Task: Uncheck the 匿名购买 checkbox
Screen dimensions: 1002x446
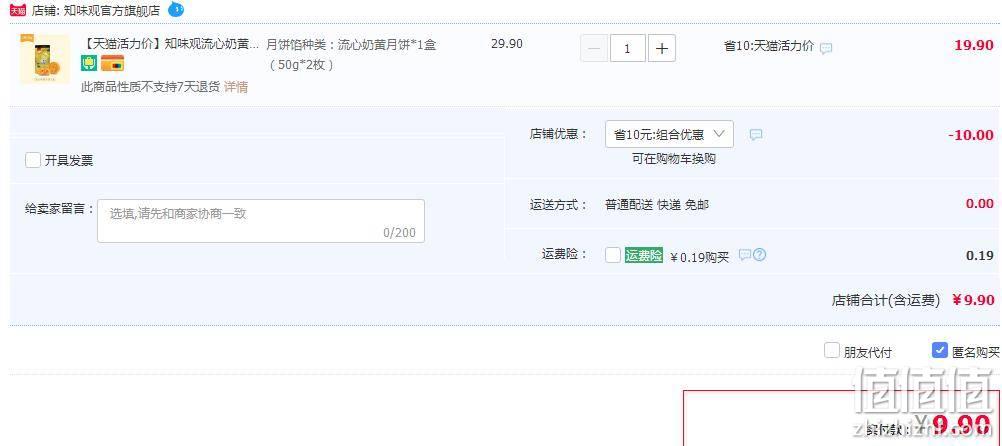Action: click(x=939, y=350)
